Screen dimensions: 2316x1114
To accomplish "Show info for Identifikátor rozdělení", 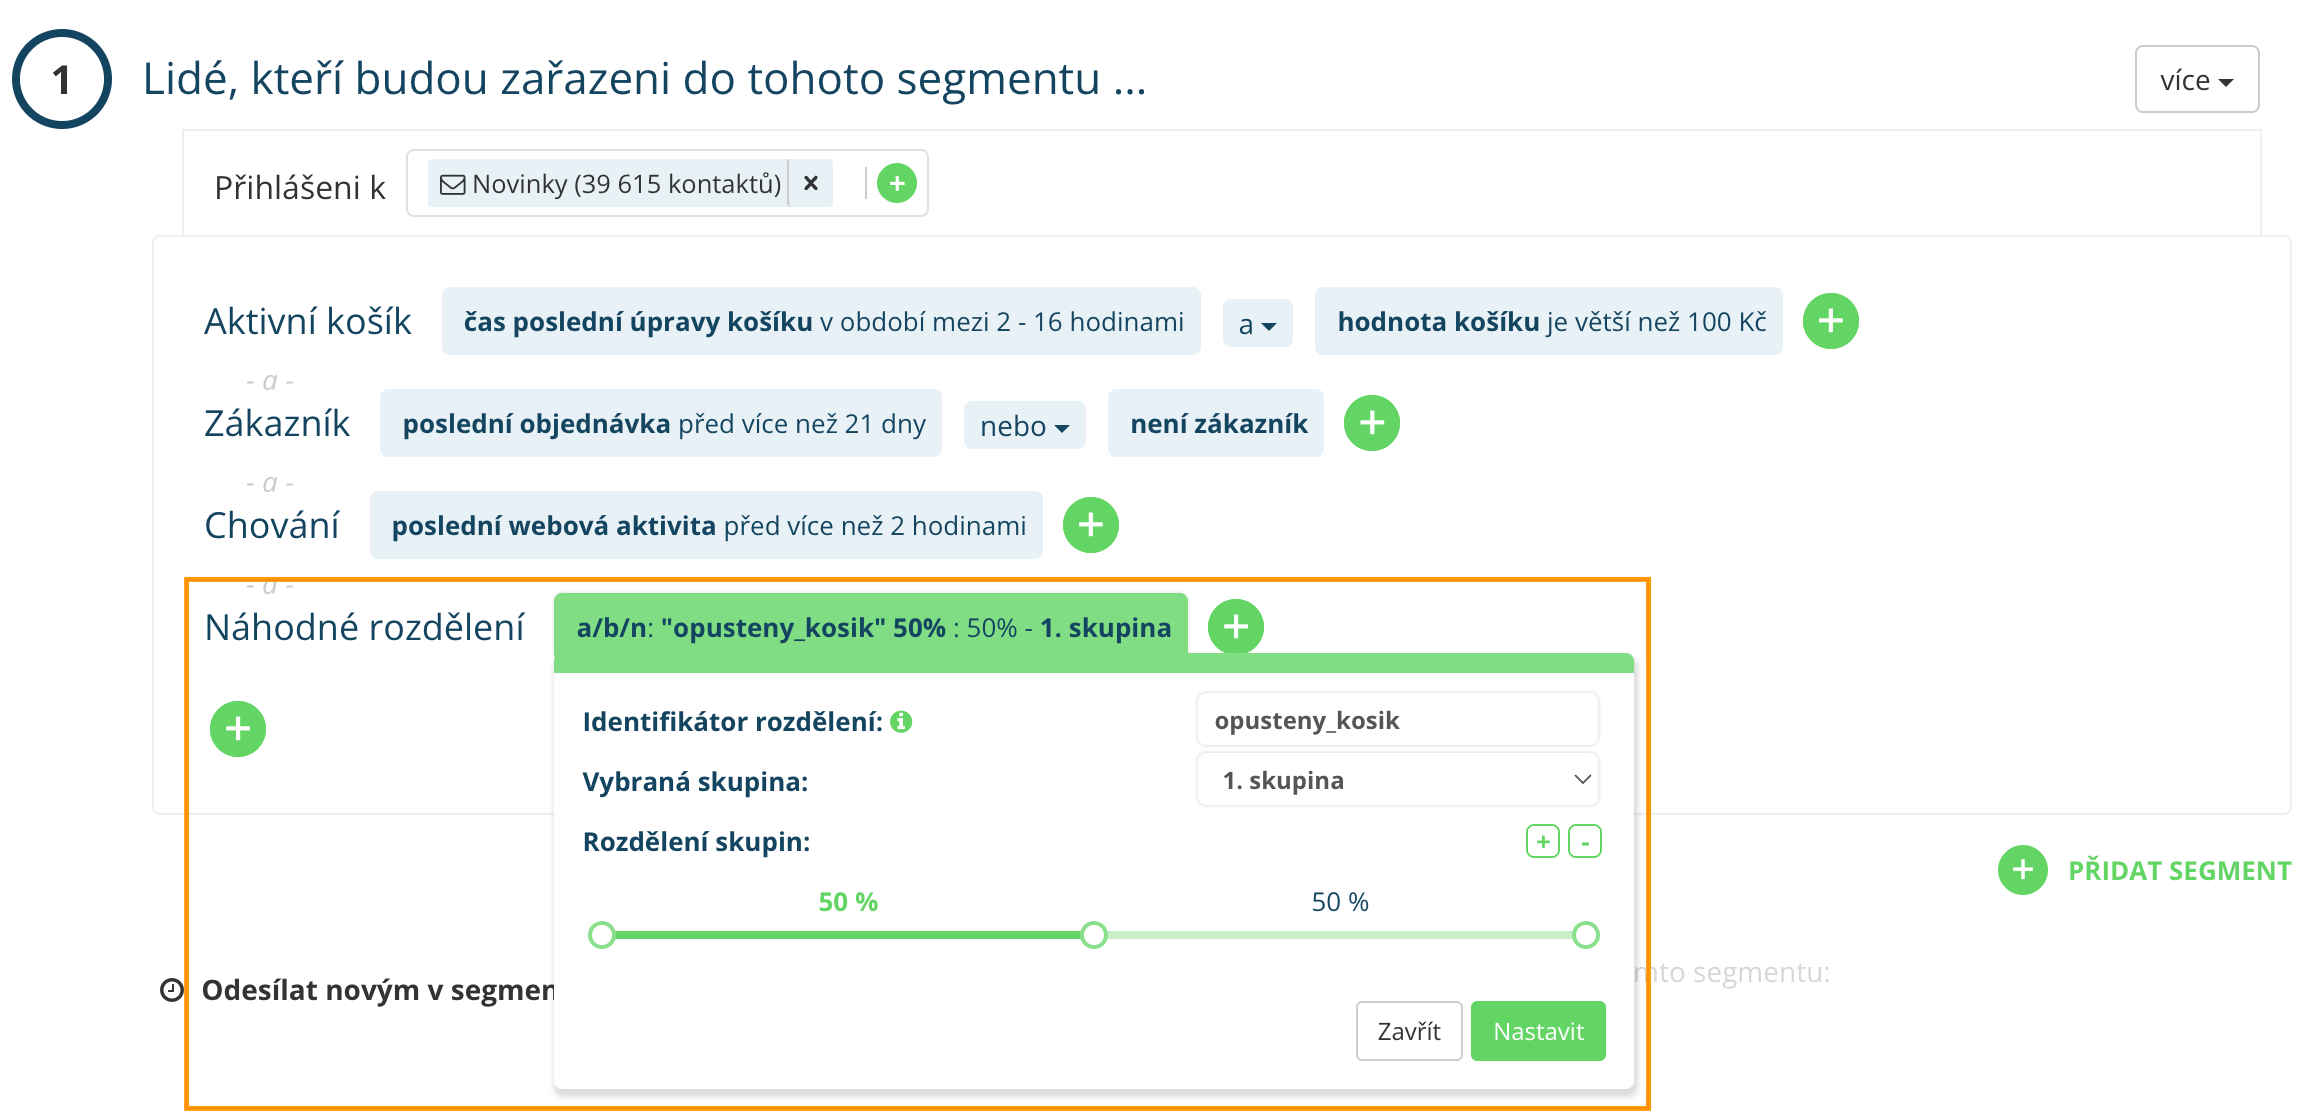I will (901, 722).
